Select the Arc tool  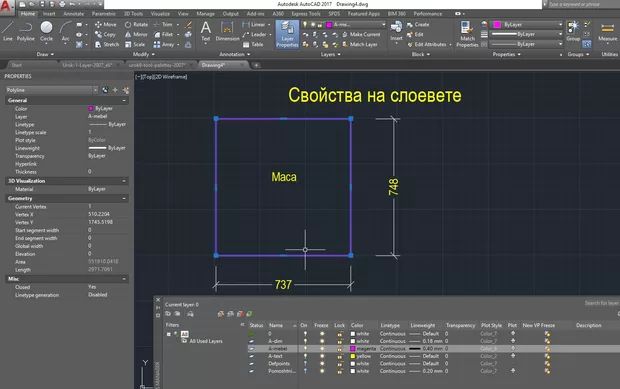(65, 31)
